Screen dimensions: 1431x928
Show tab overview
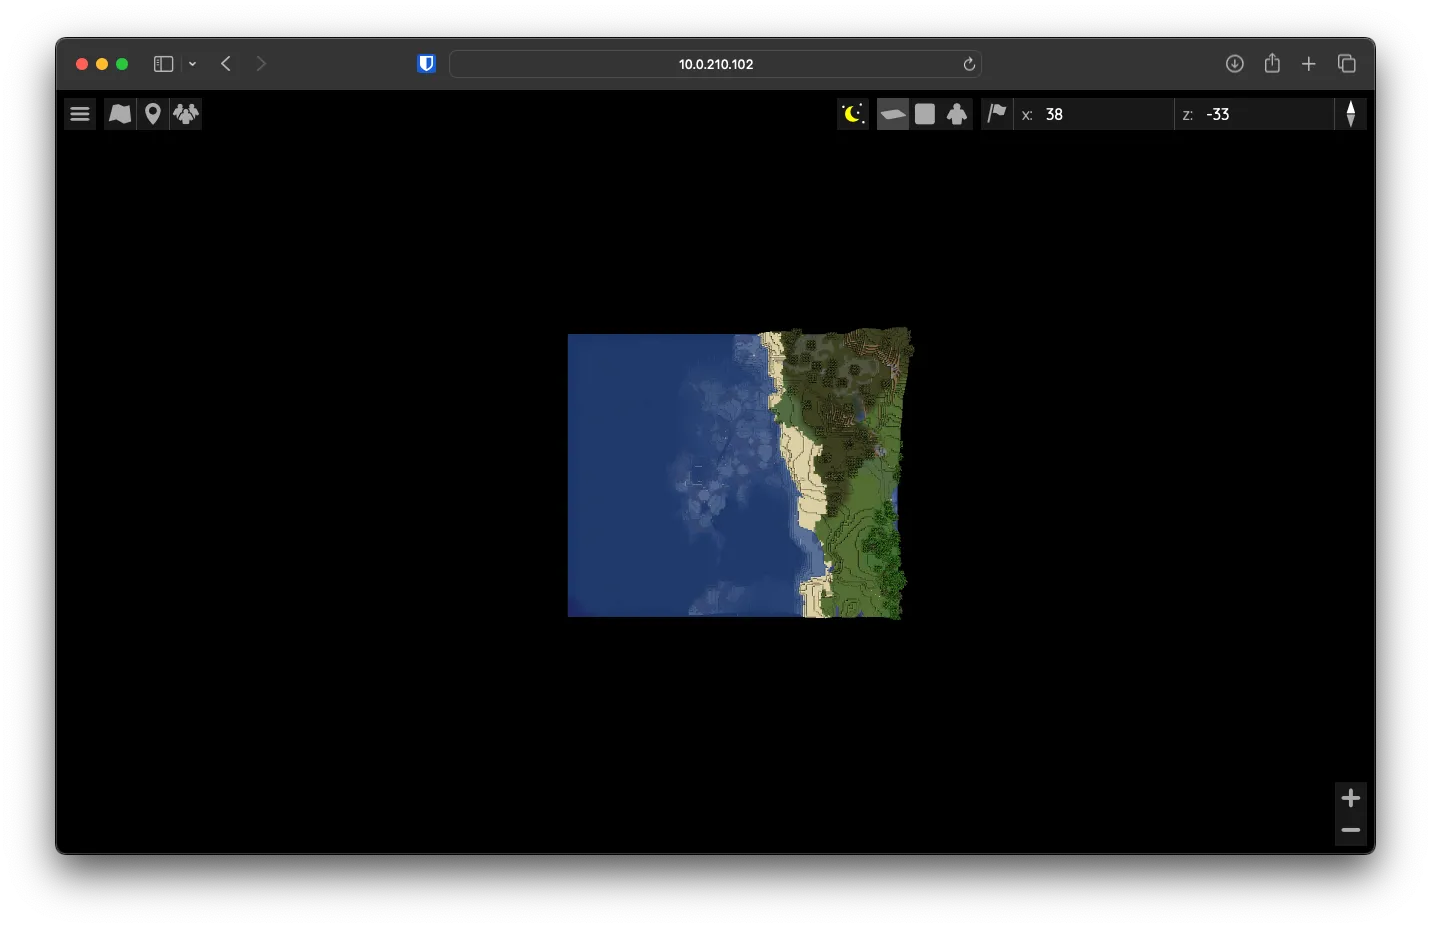tap(1347, 64)
